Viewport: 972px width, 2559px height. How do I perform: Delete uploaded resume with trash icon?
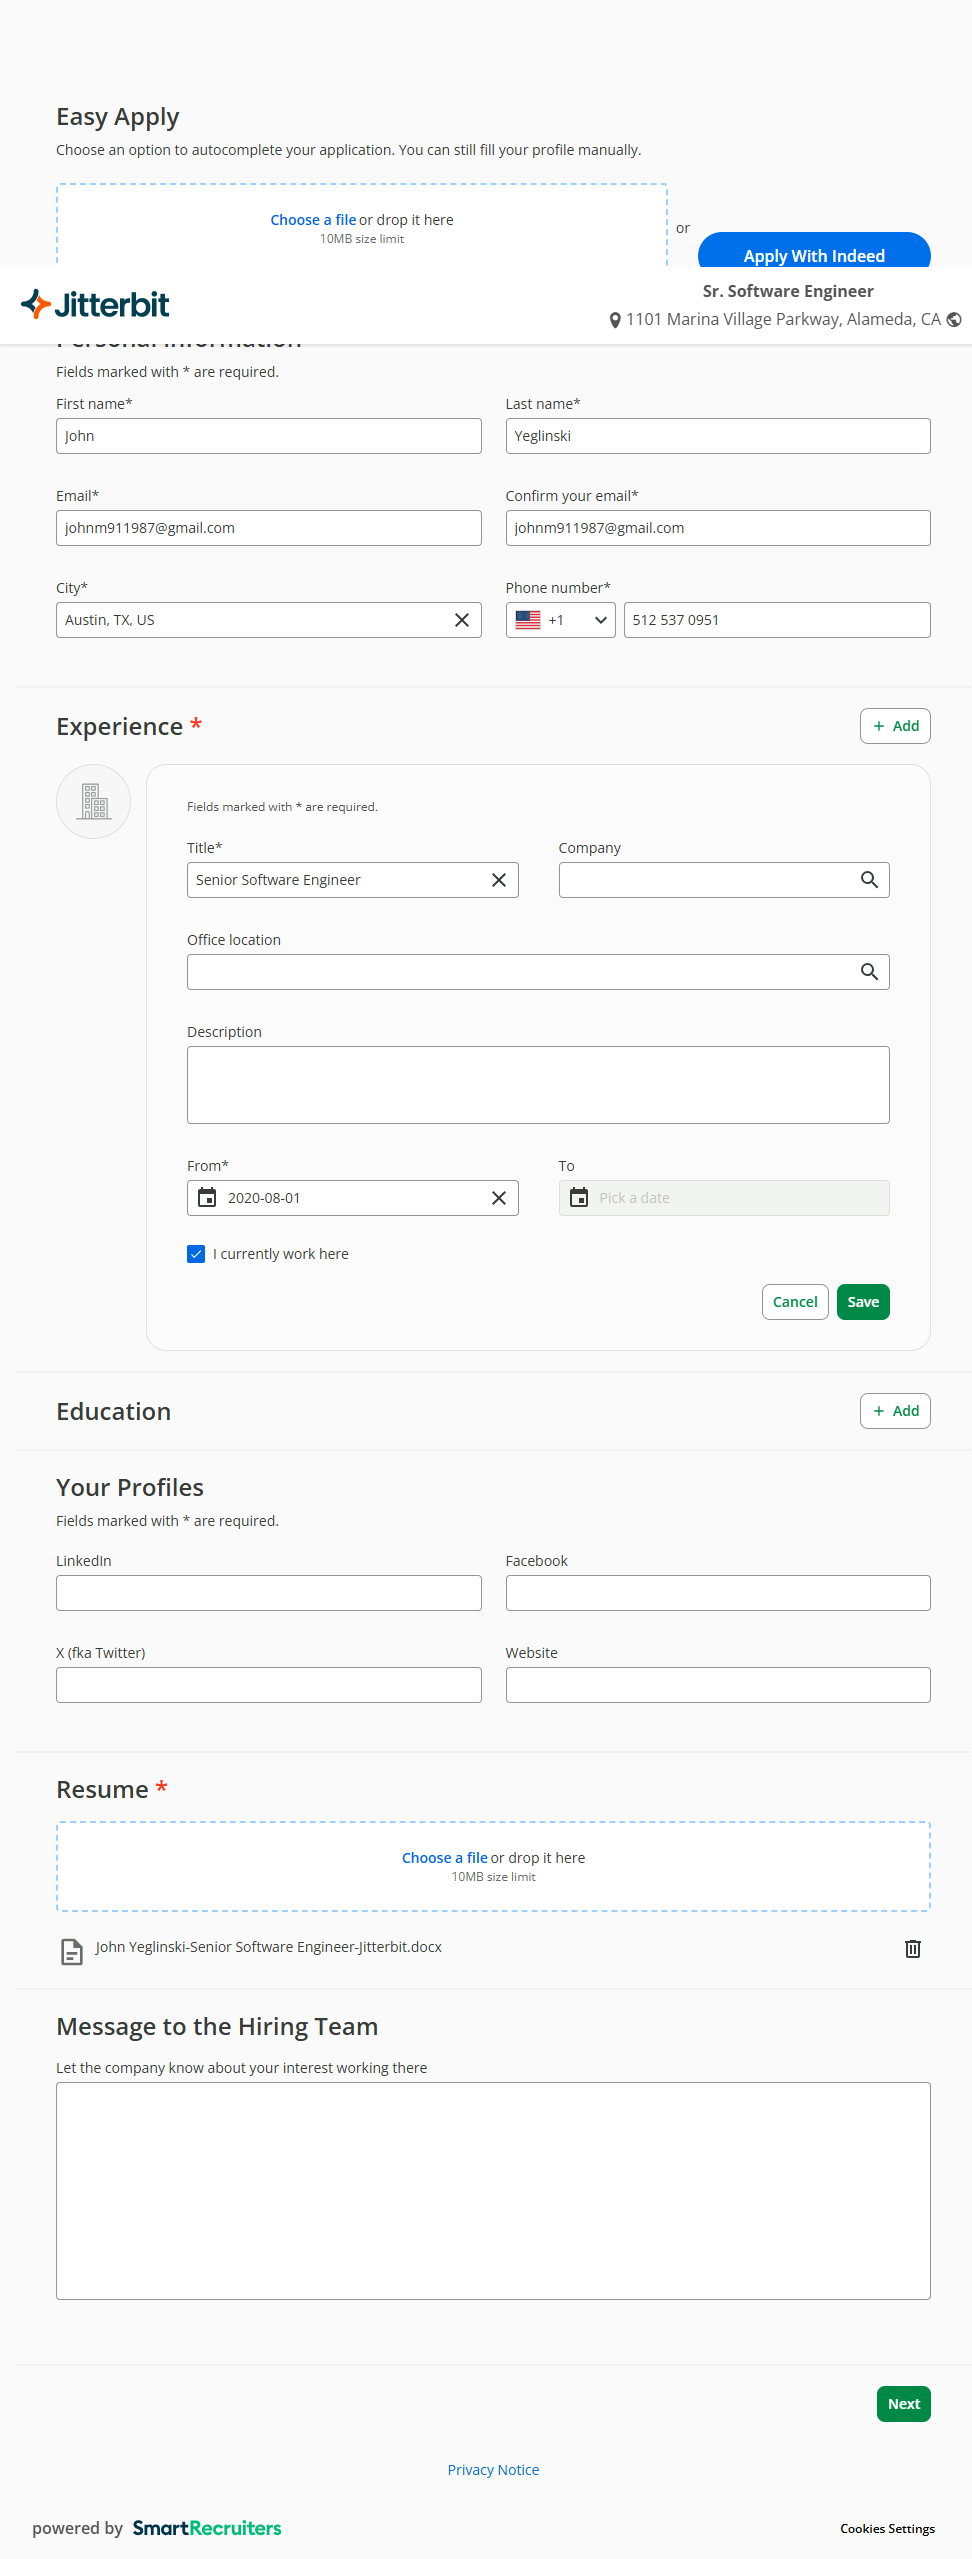pyautogui.click(x=912, y=1948)
